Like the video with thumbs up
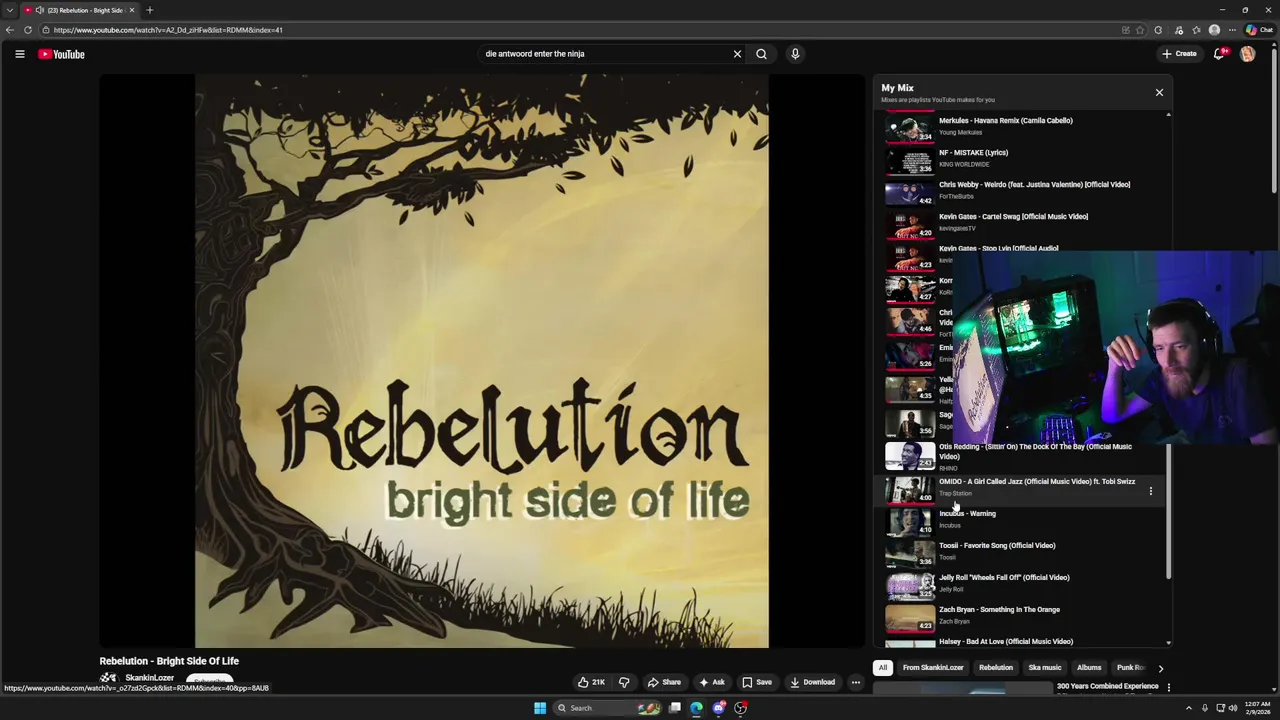1280x720 pixels. 591,682
